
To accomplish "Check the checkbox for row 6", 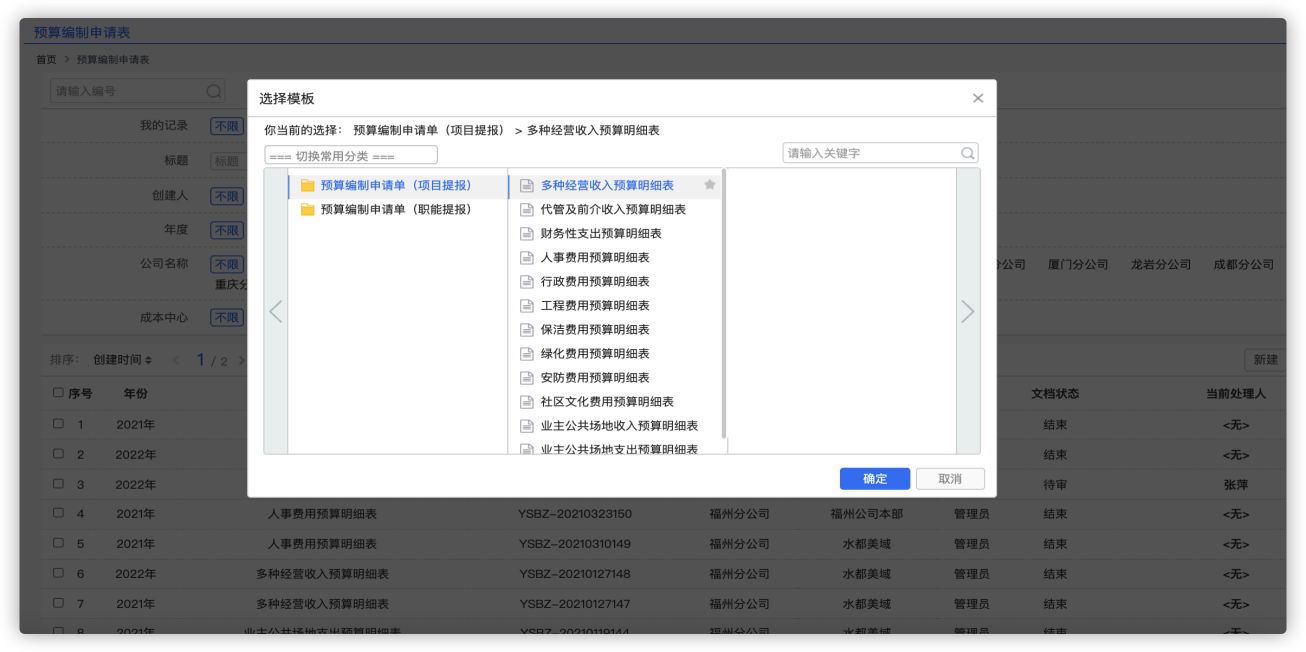I will click(58, 573).
